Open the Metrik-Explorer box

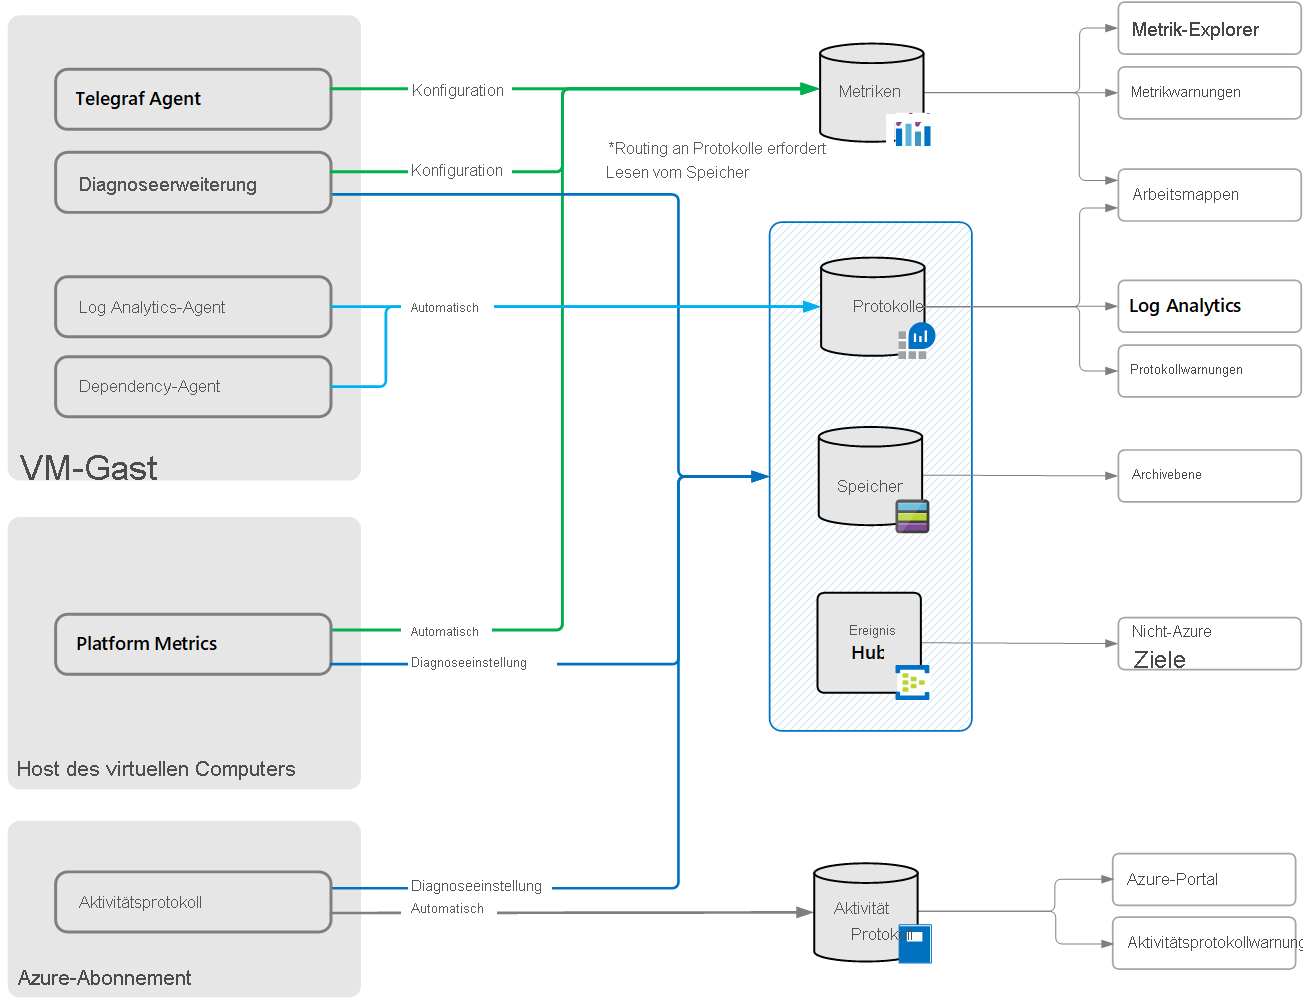point(1209,29)
